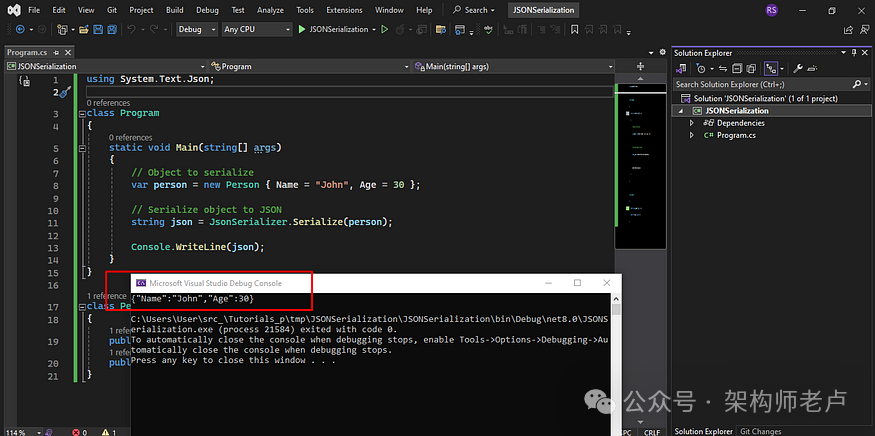Expand the Dependencies node
This screenshot has width=875, height=436.
click(x=692, y=123)
